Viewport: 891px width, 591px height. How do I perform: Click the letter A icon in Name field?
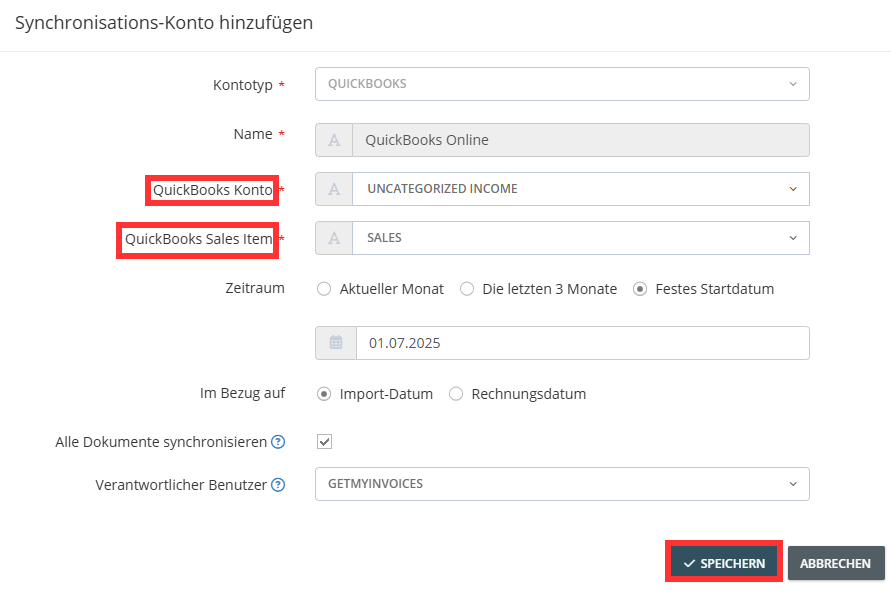pos(334,140)
